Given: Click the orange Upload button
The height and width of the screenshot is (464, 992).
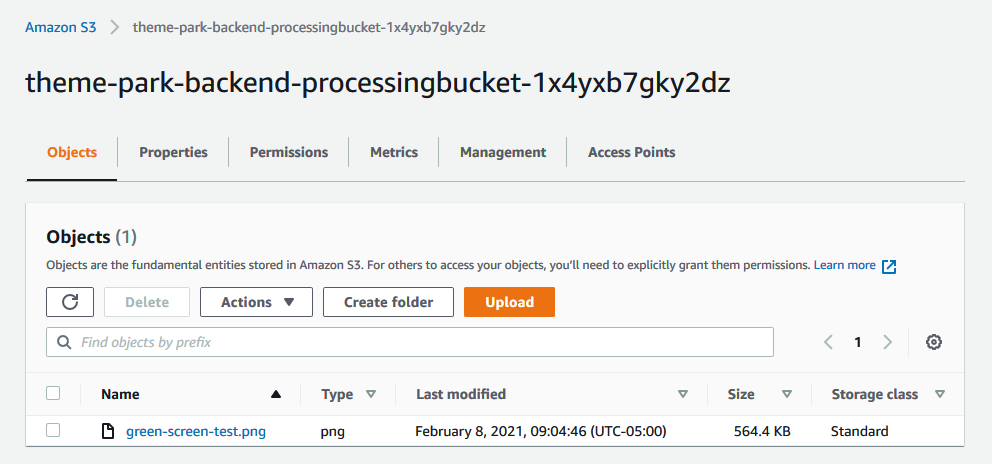Looking at the screenshot, I should [x=509, y=302].
